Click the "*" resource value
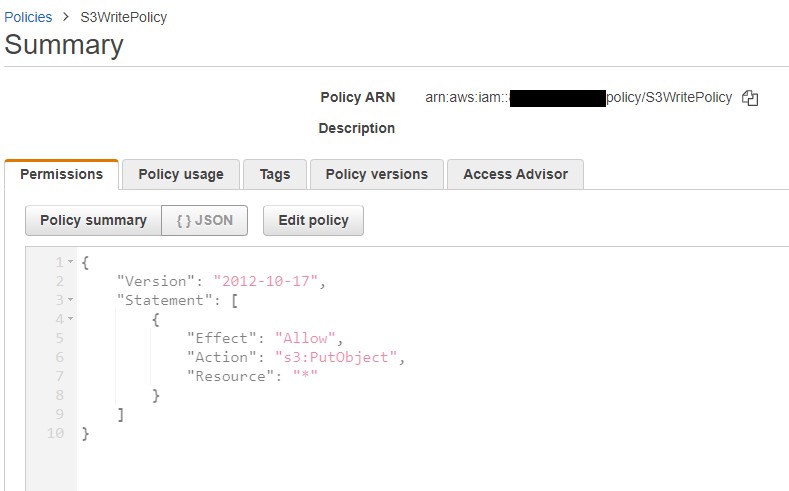The width and height of the screenshot is (789, 491). click(x=305, y=376)
